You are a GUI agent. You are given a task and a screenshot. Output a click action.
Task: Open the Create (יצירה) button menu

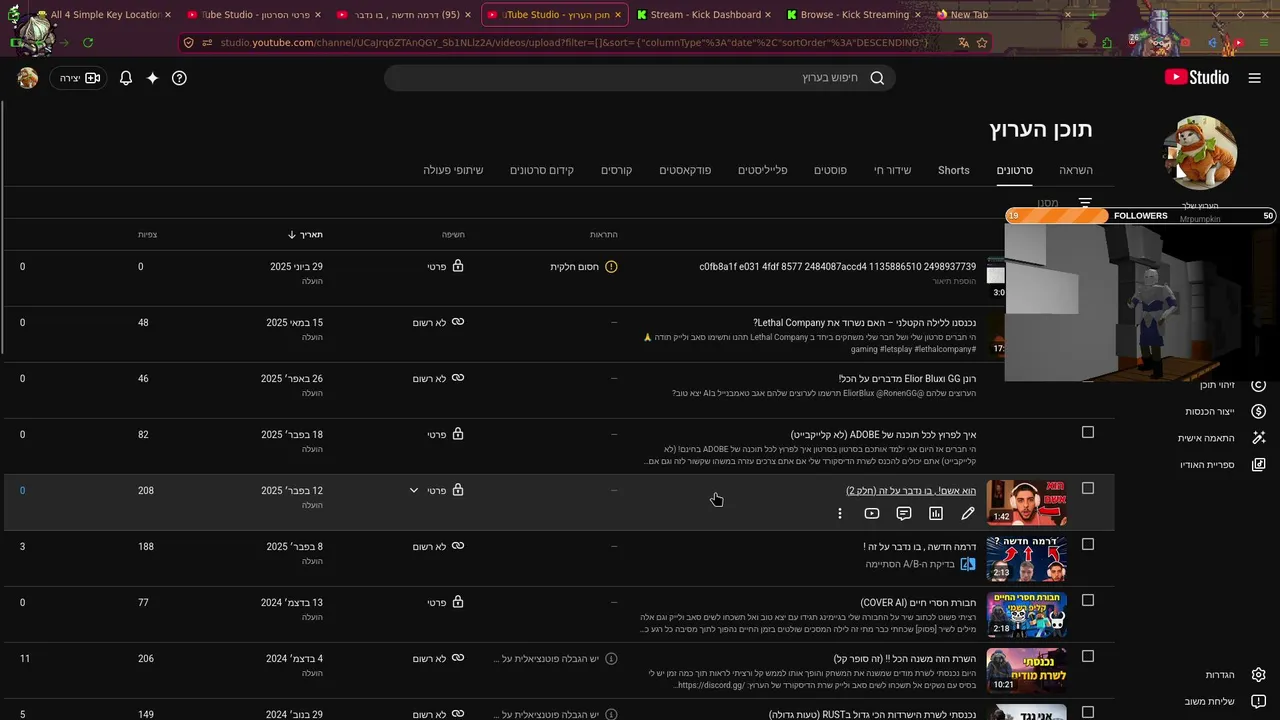79,78
